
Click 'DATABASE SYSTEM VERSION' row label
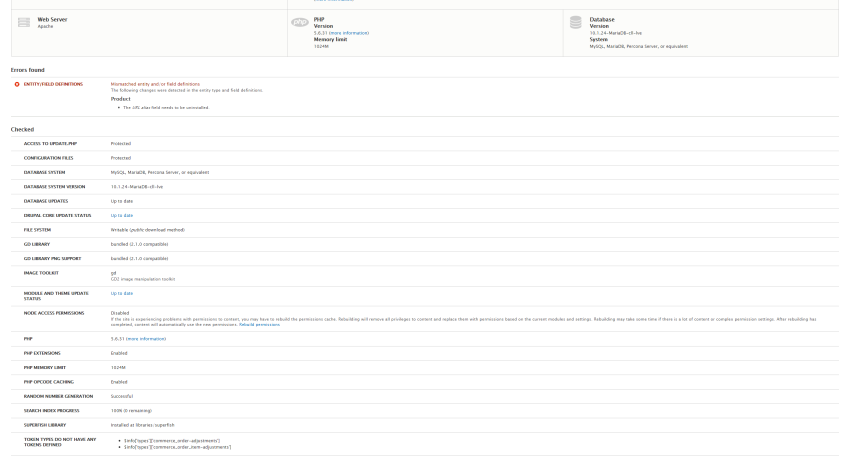click(54, 187)
